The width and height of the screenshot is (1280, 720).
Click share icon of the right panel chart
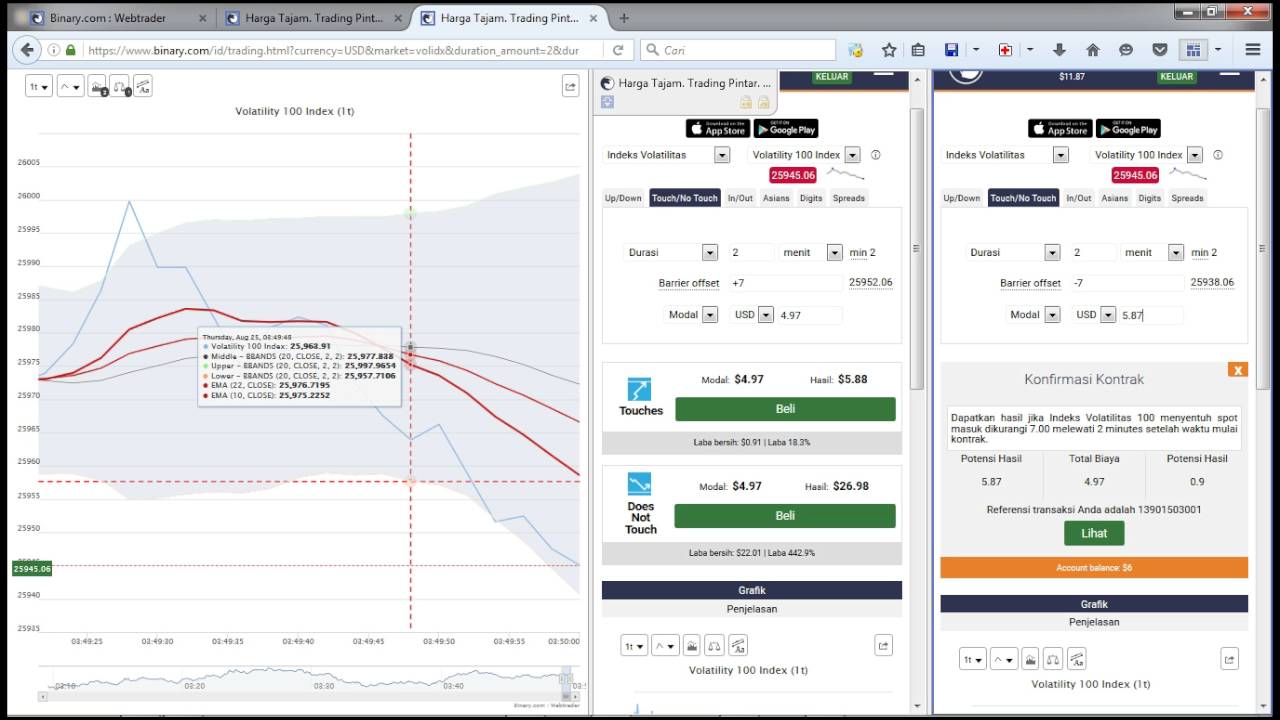(1230, 659)
